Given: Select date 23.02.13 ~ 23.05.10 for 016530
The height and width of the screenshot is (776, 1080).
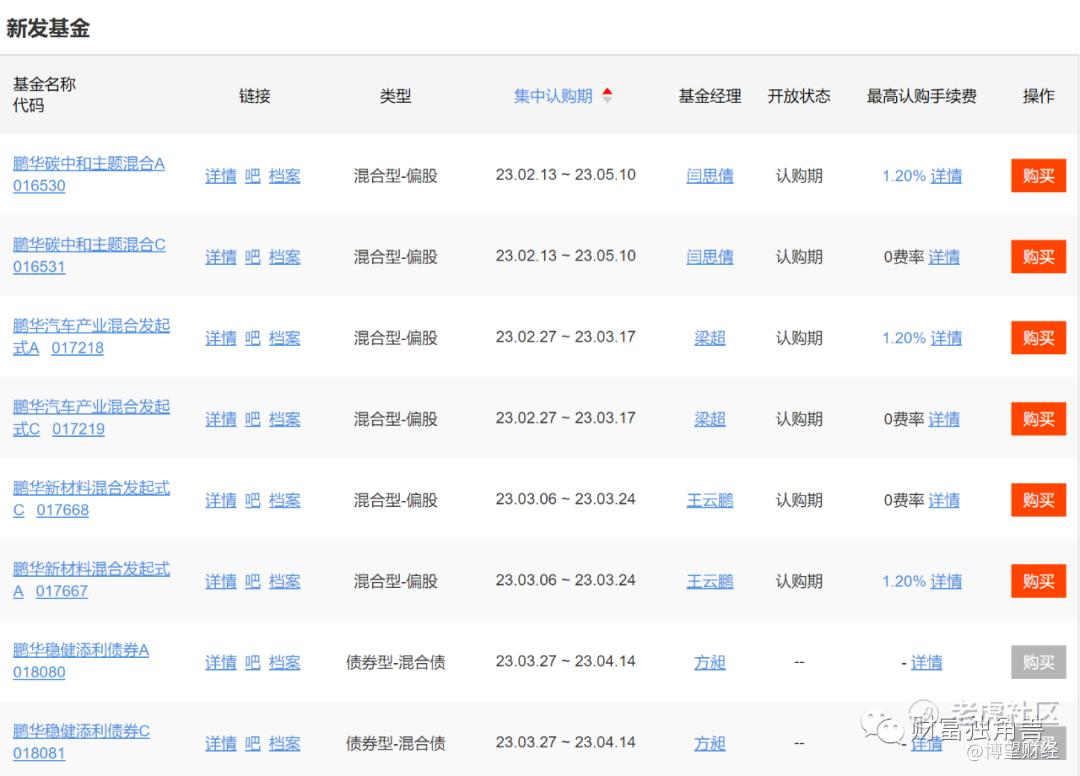Looking at the screenshot, I should [565, 175].
